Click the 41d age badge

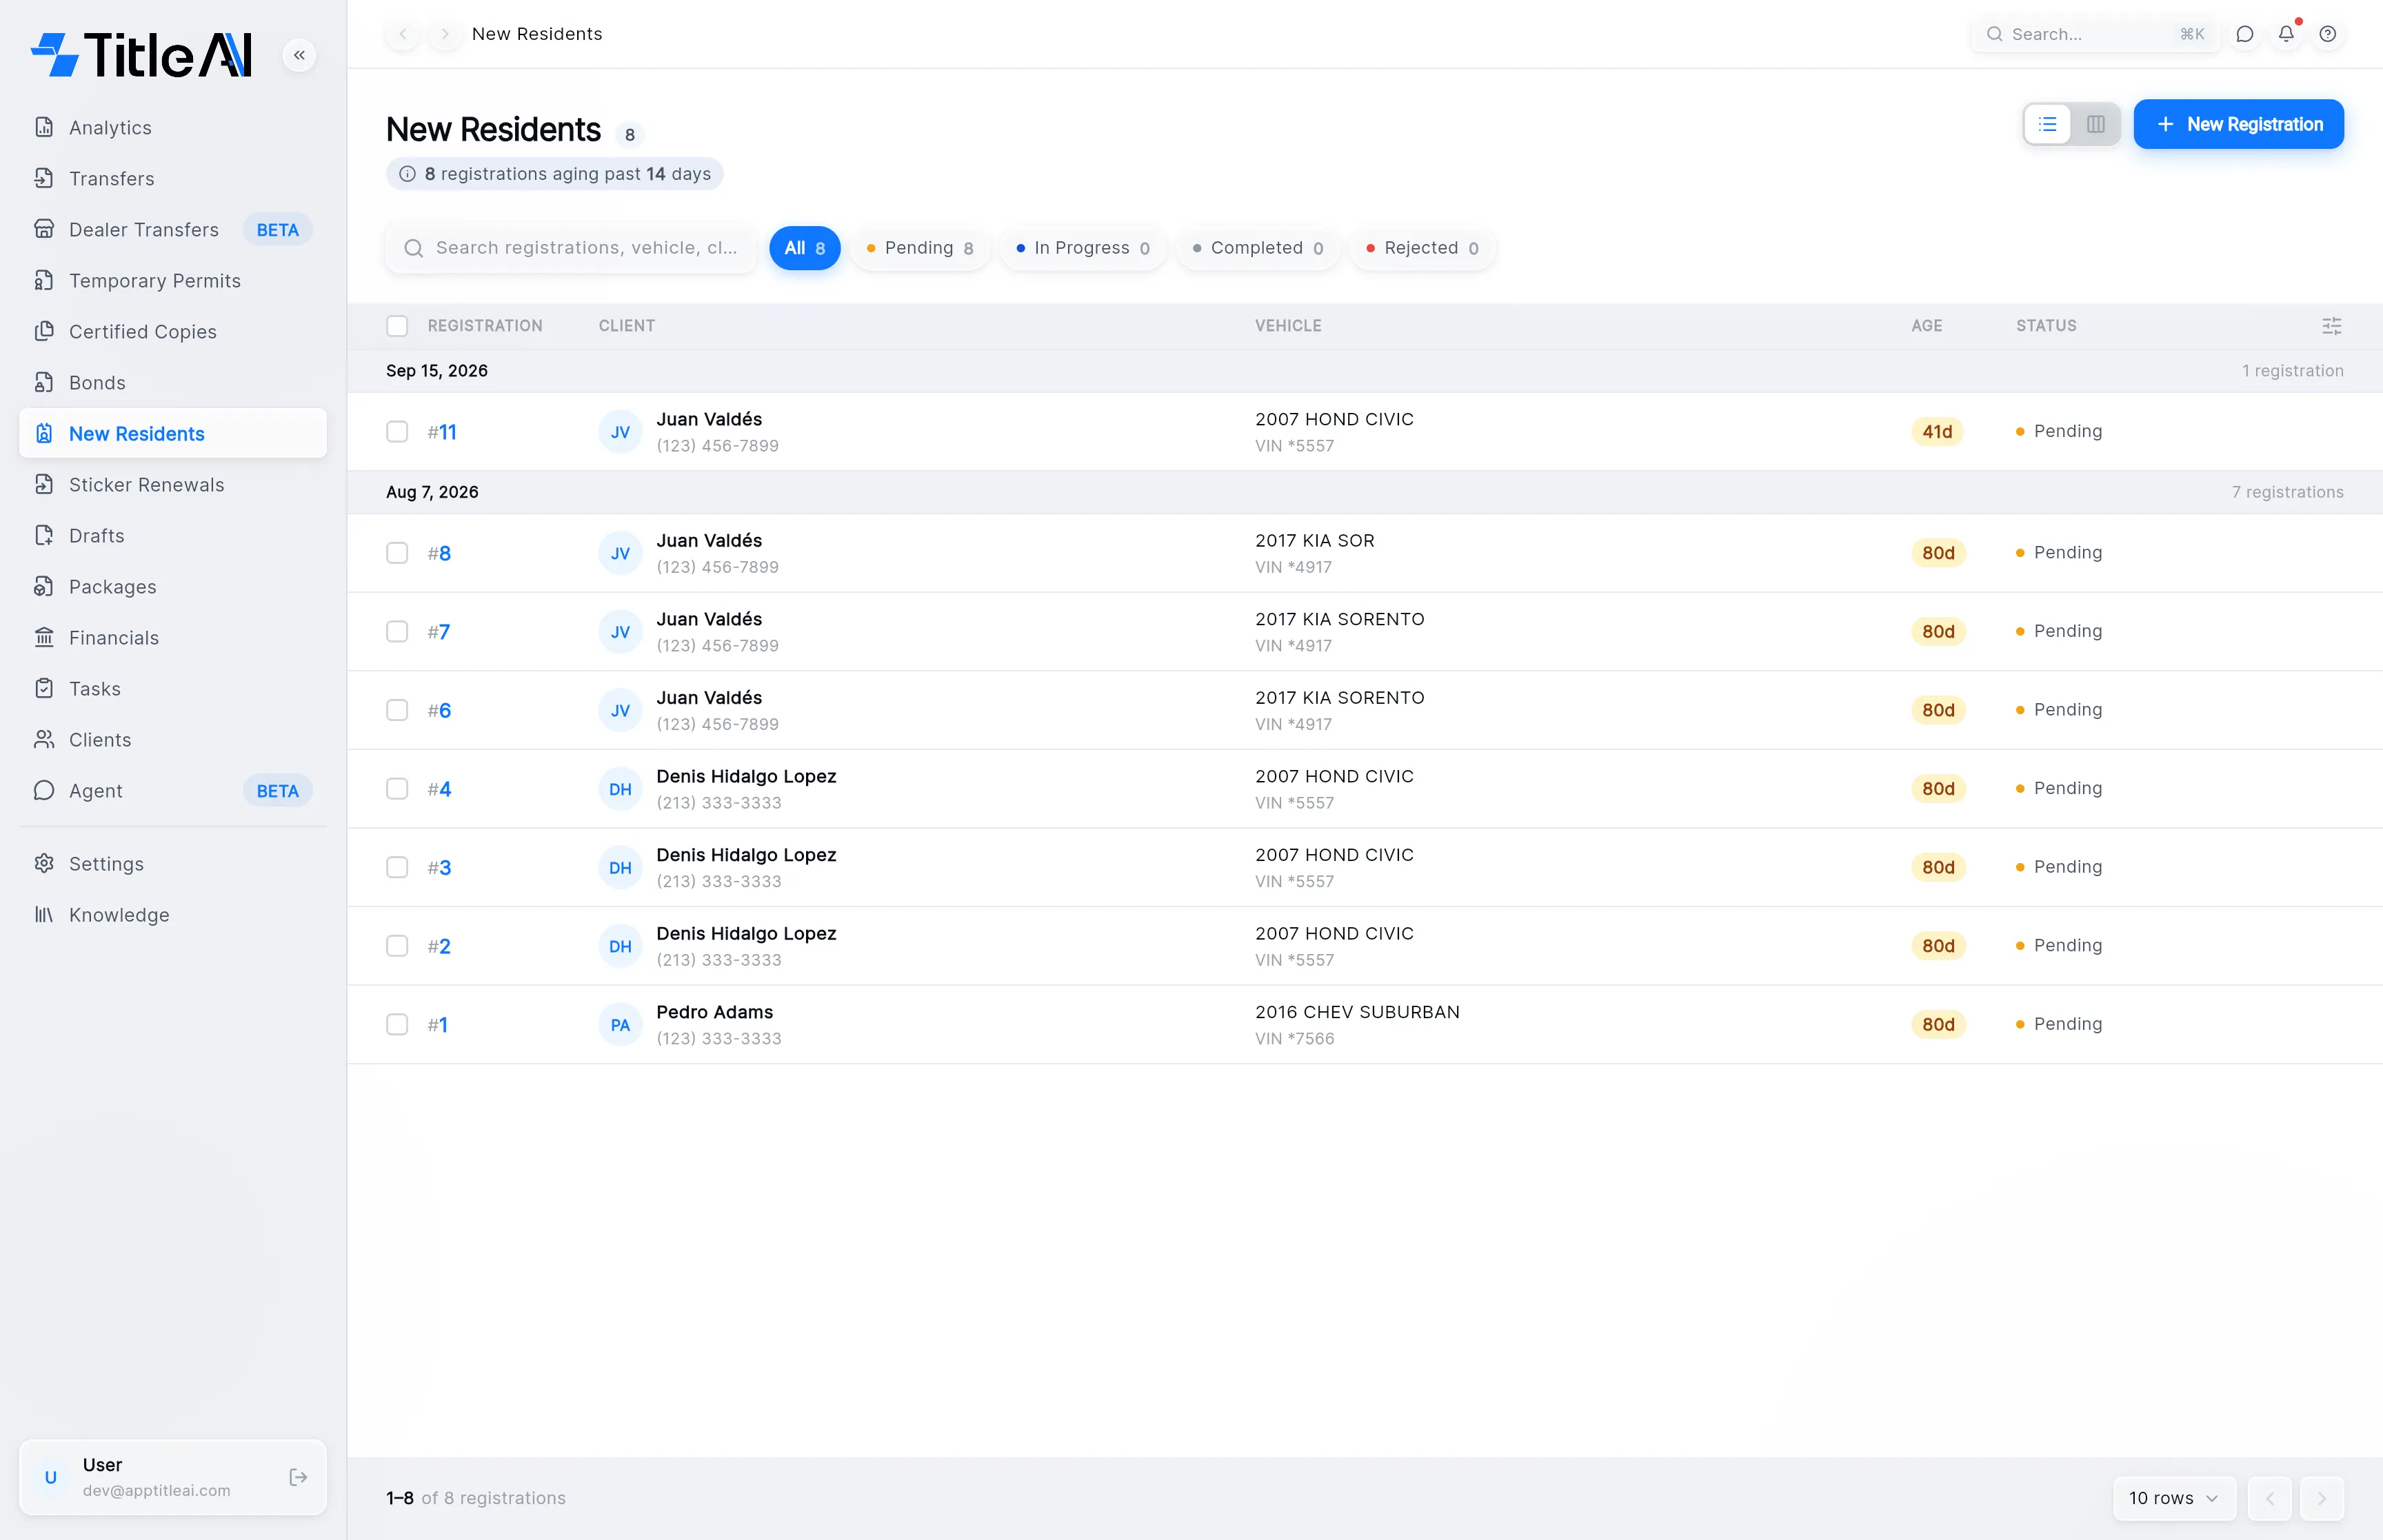[x=1937, y=431]
